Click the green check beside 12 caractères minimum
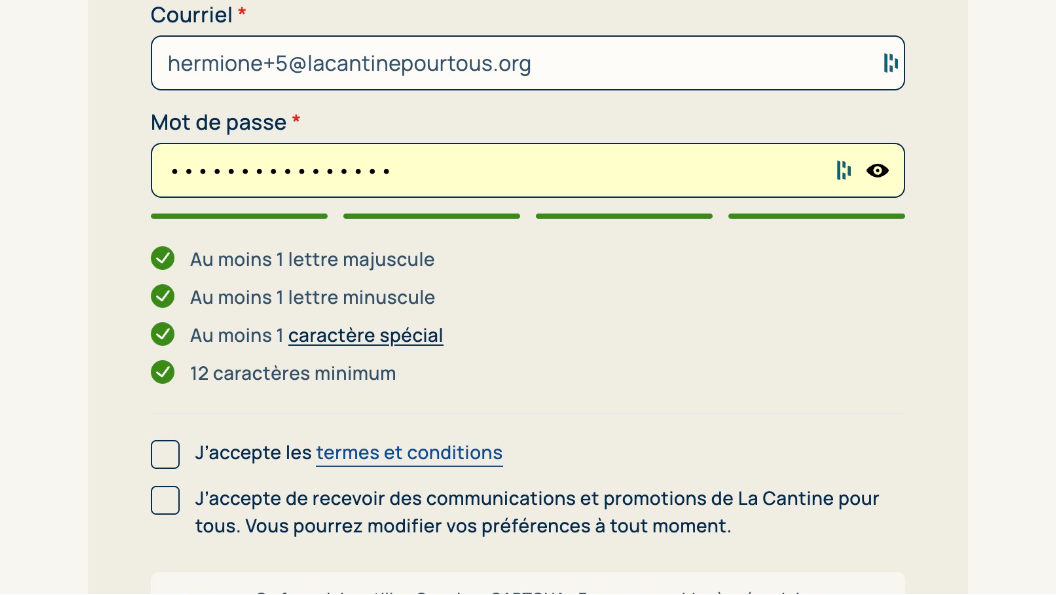 coord(163,372)
